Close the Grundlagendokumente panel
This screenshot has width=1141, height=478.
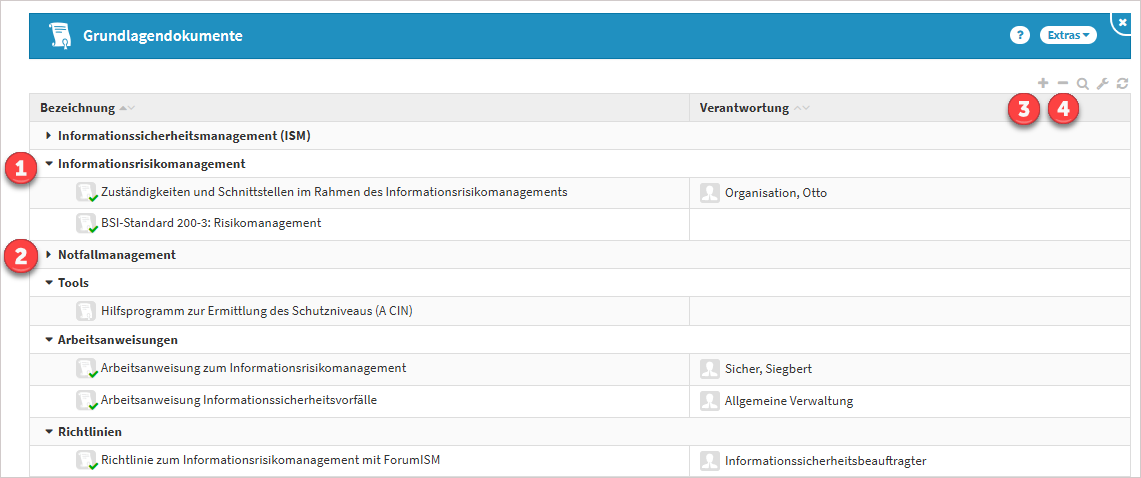click(x=1122, y=21)
